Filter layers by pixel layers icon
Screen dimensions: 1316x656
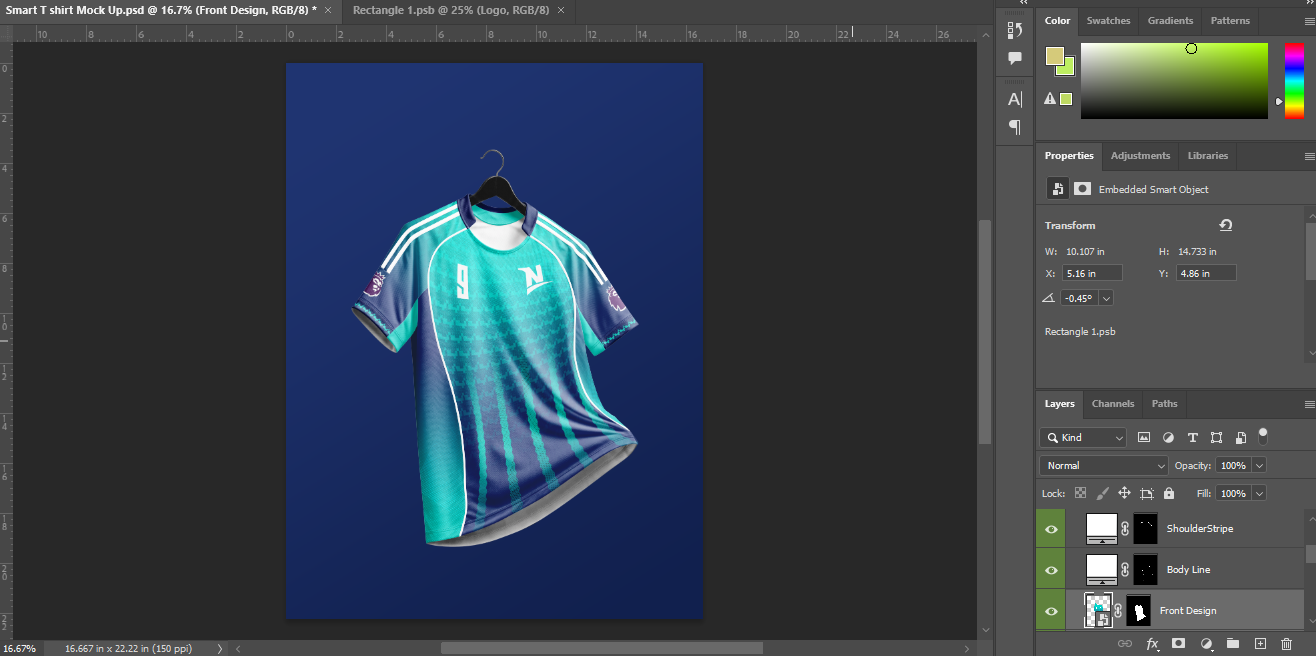pos(1144,437)
